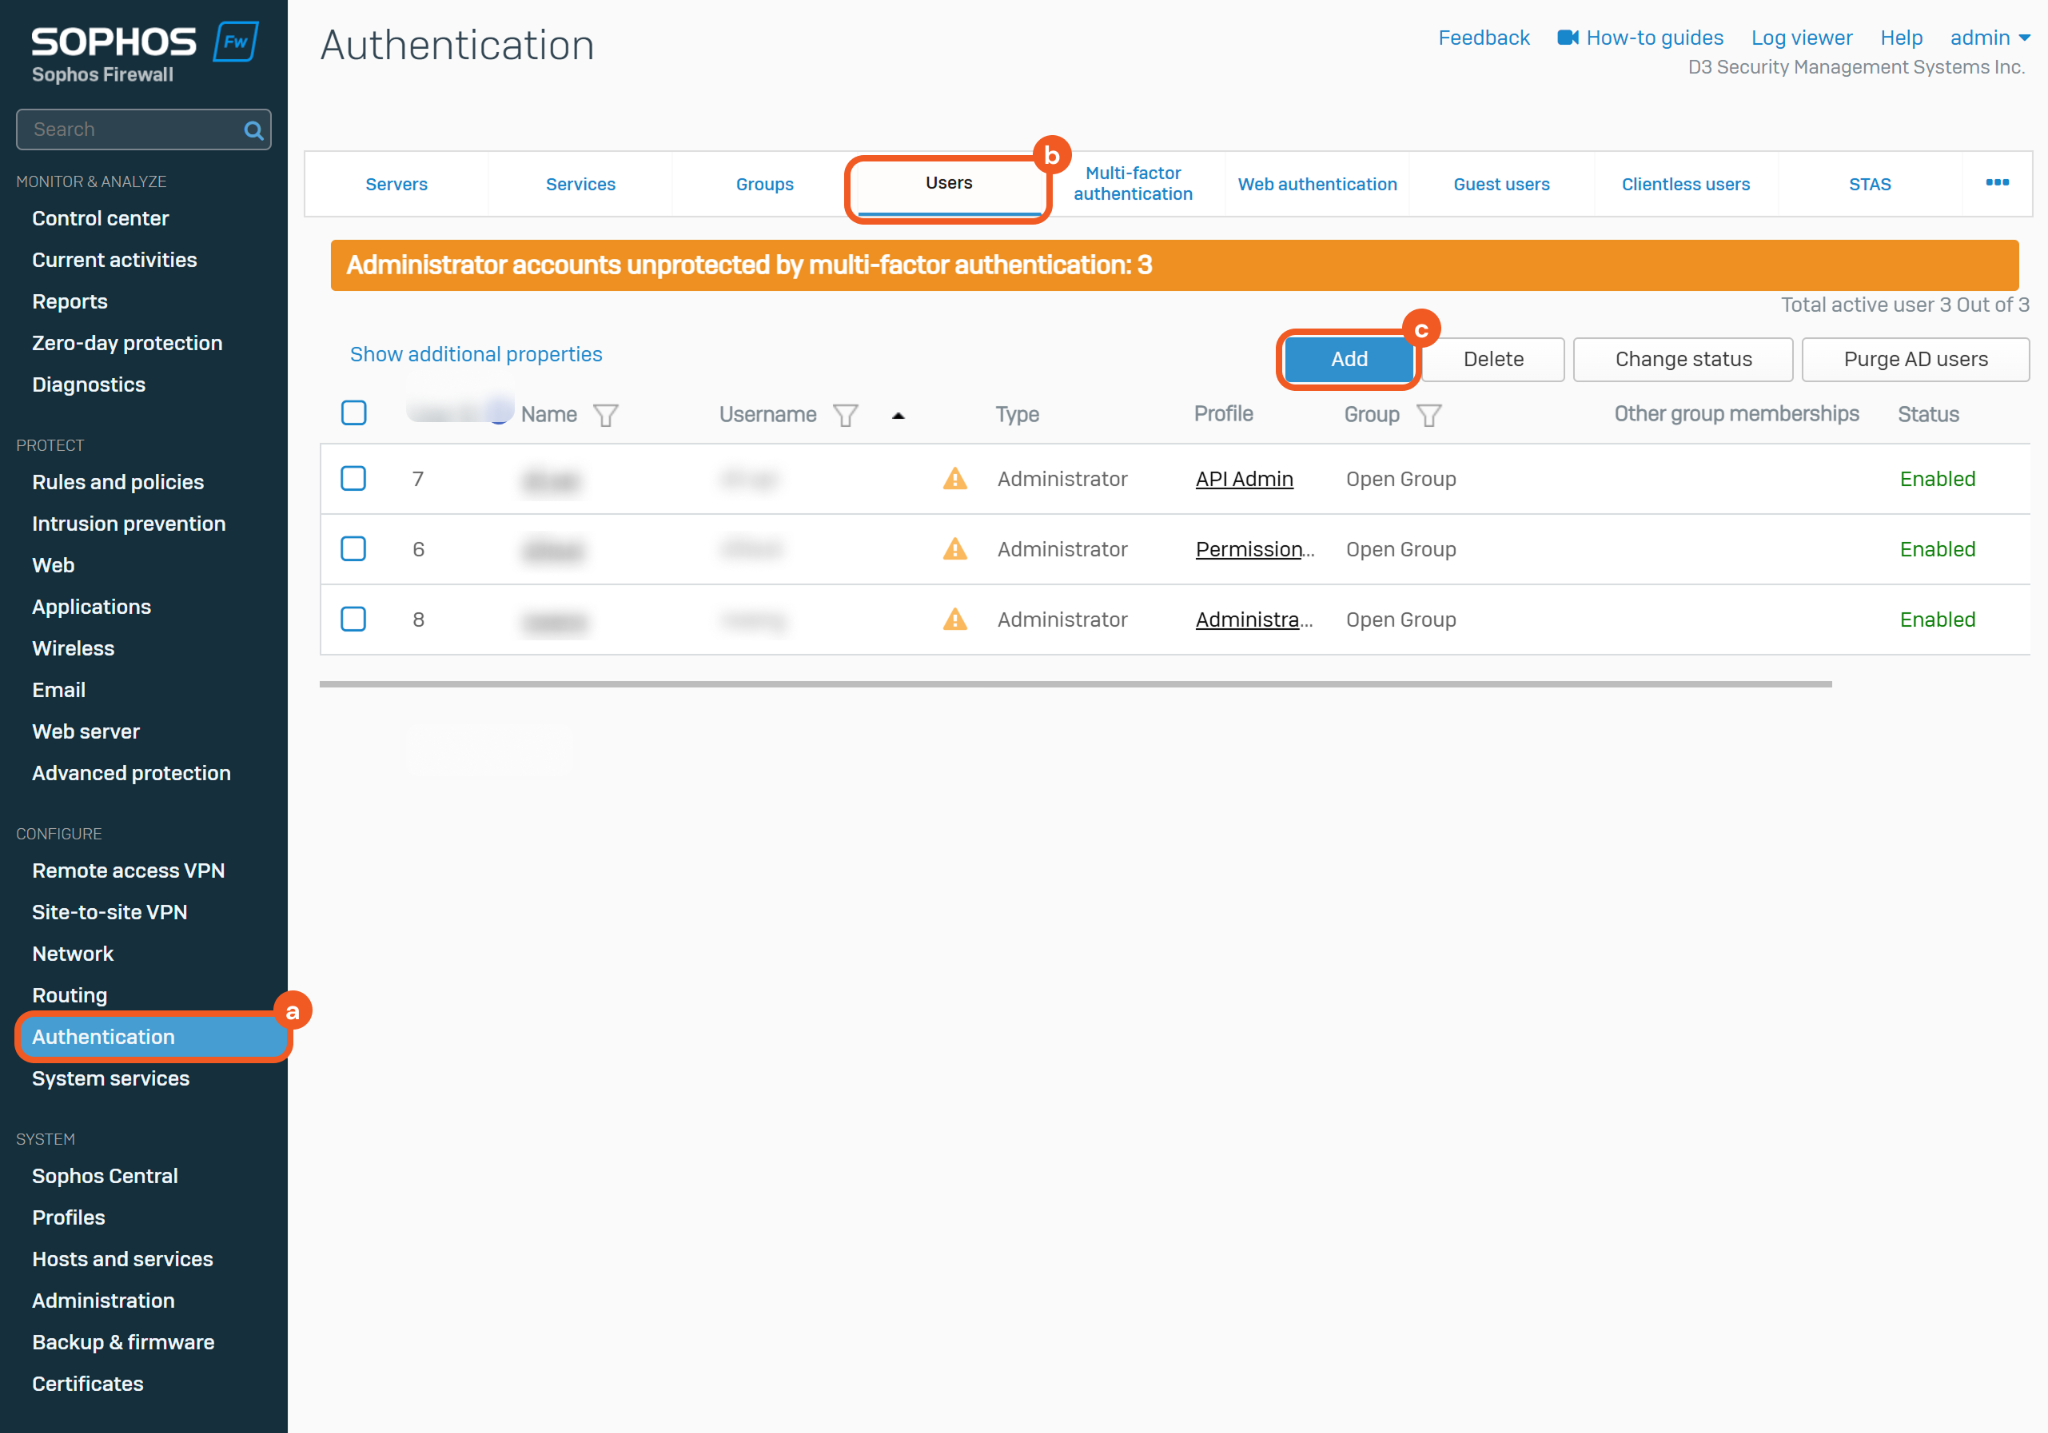Click the Username sort ascending arrow
The width and height of the screenshot is (2048, 1433).
click(x=898, y=416)
